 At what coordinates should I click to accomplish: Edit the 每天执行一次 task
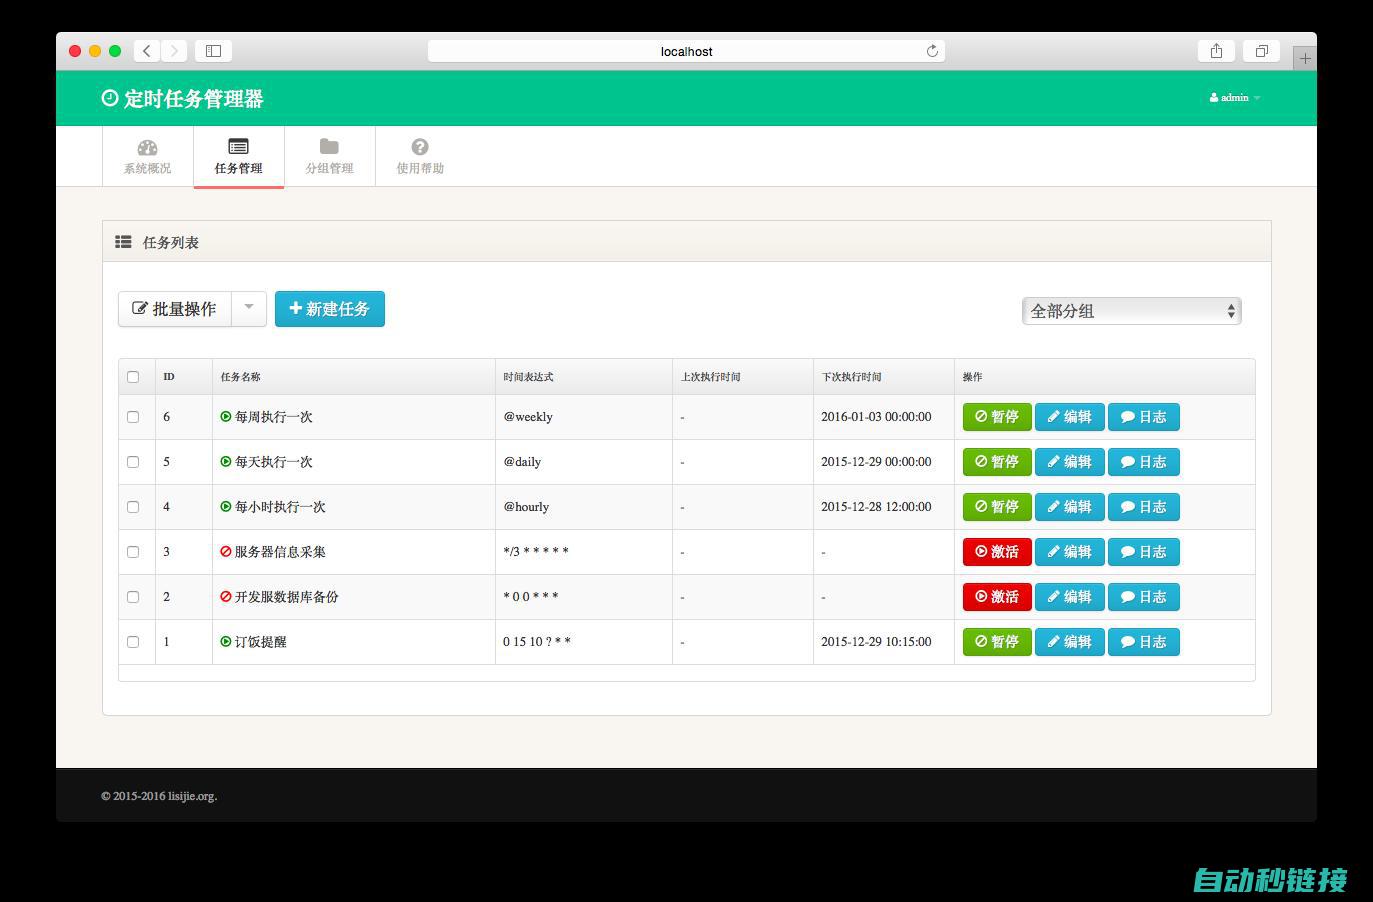[1070, 462]
